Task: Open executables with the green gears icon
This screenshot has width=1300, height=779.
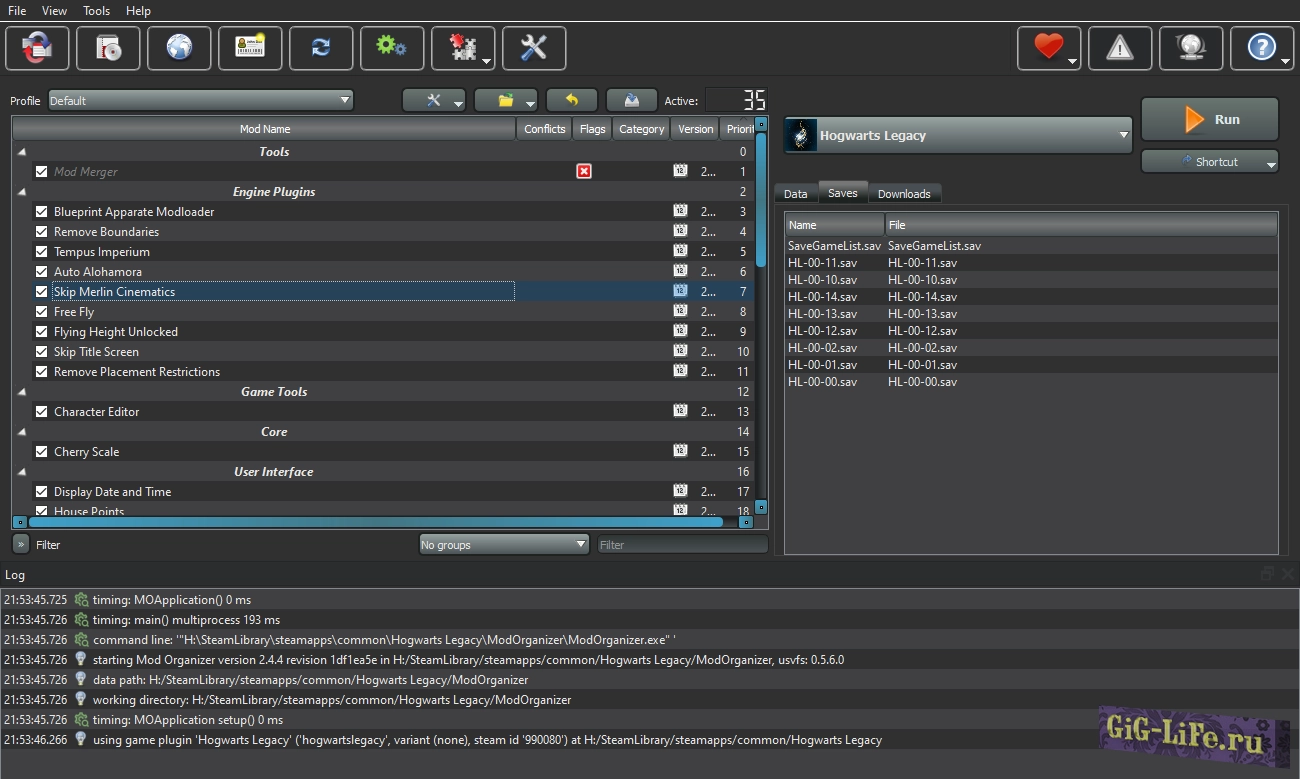Action: 391,48
